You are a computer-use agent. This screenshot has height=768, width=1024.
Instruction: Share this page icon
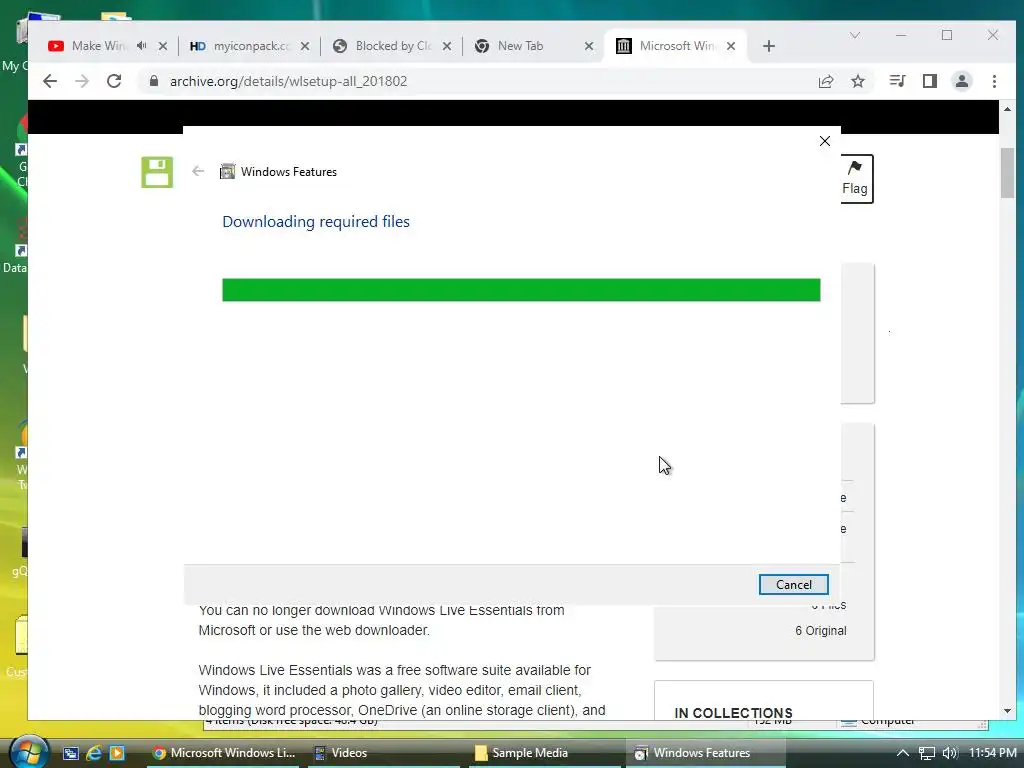coord(826,81)
